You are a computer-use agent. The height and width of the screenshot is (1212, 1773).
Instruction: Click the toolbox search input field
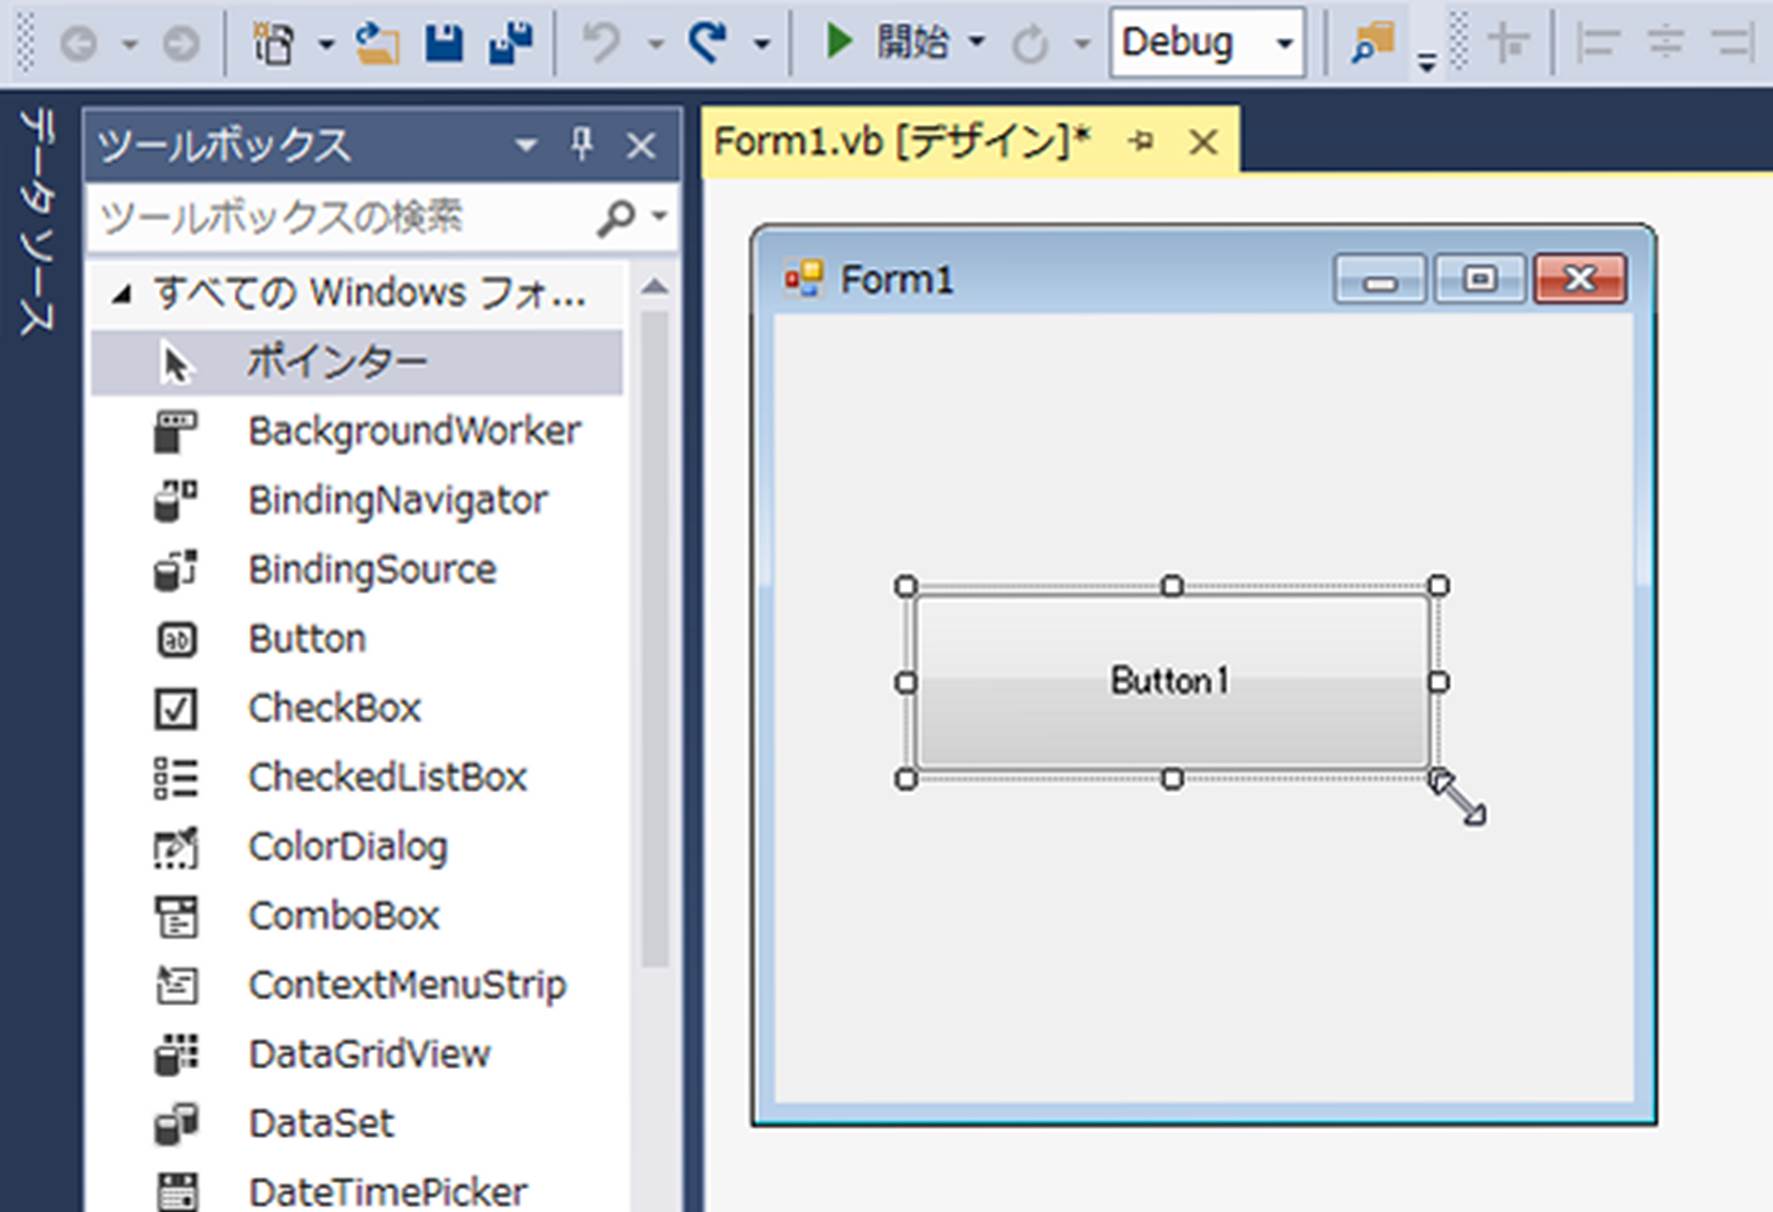340,217
